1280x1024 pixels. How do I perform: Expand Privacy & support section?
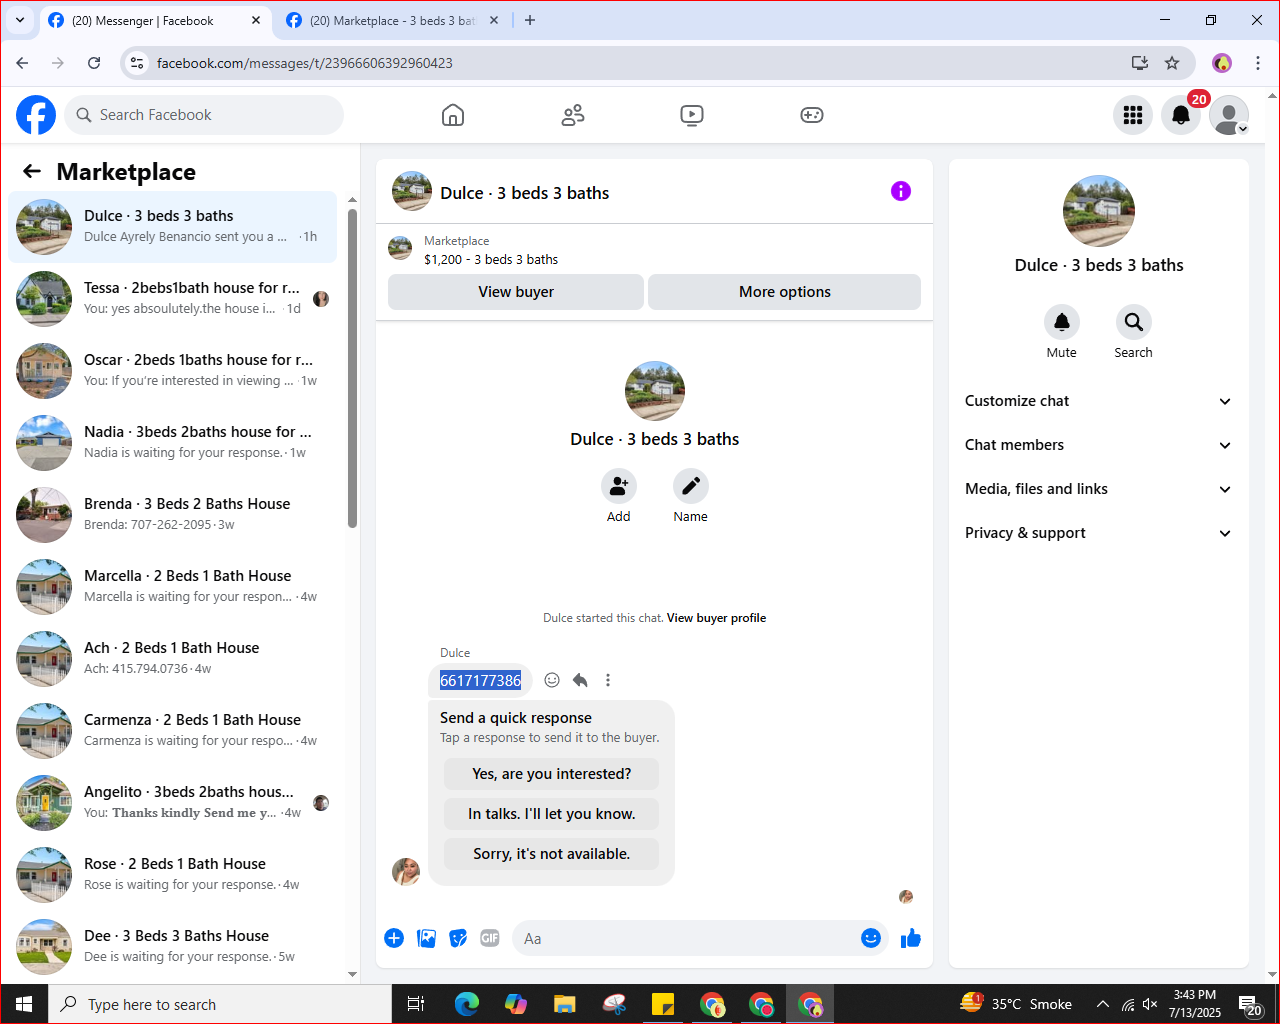tap(1098, 533)
